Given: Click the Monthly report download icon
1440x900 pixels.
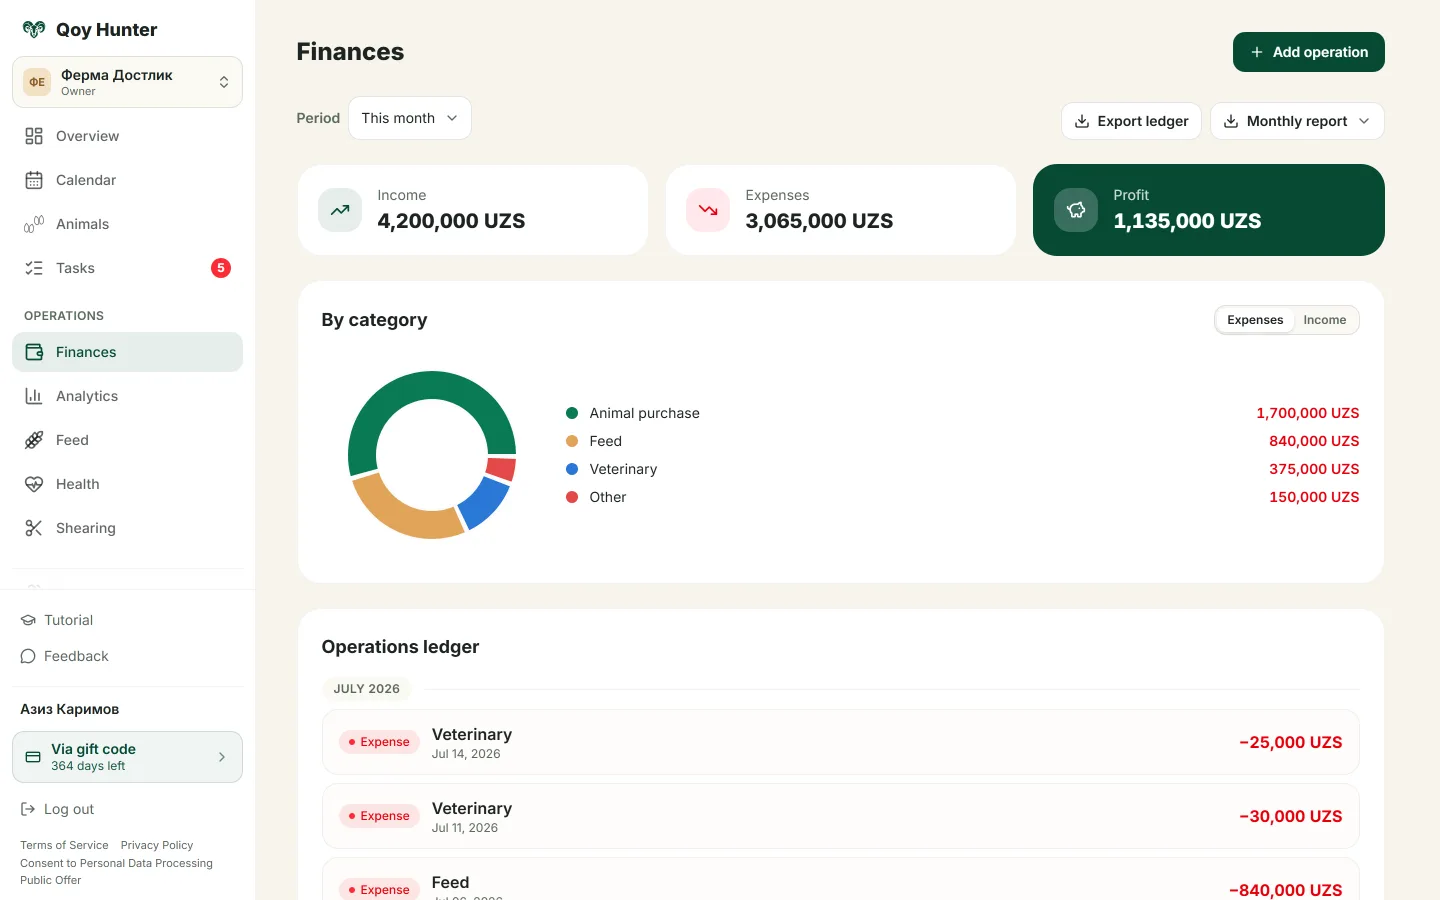Looking at the screenshot, I should [x=1231, y=121].
